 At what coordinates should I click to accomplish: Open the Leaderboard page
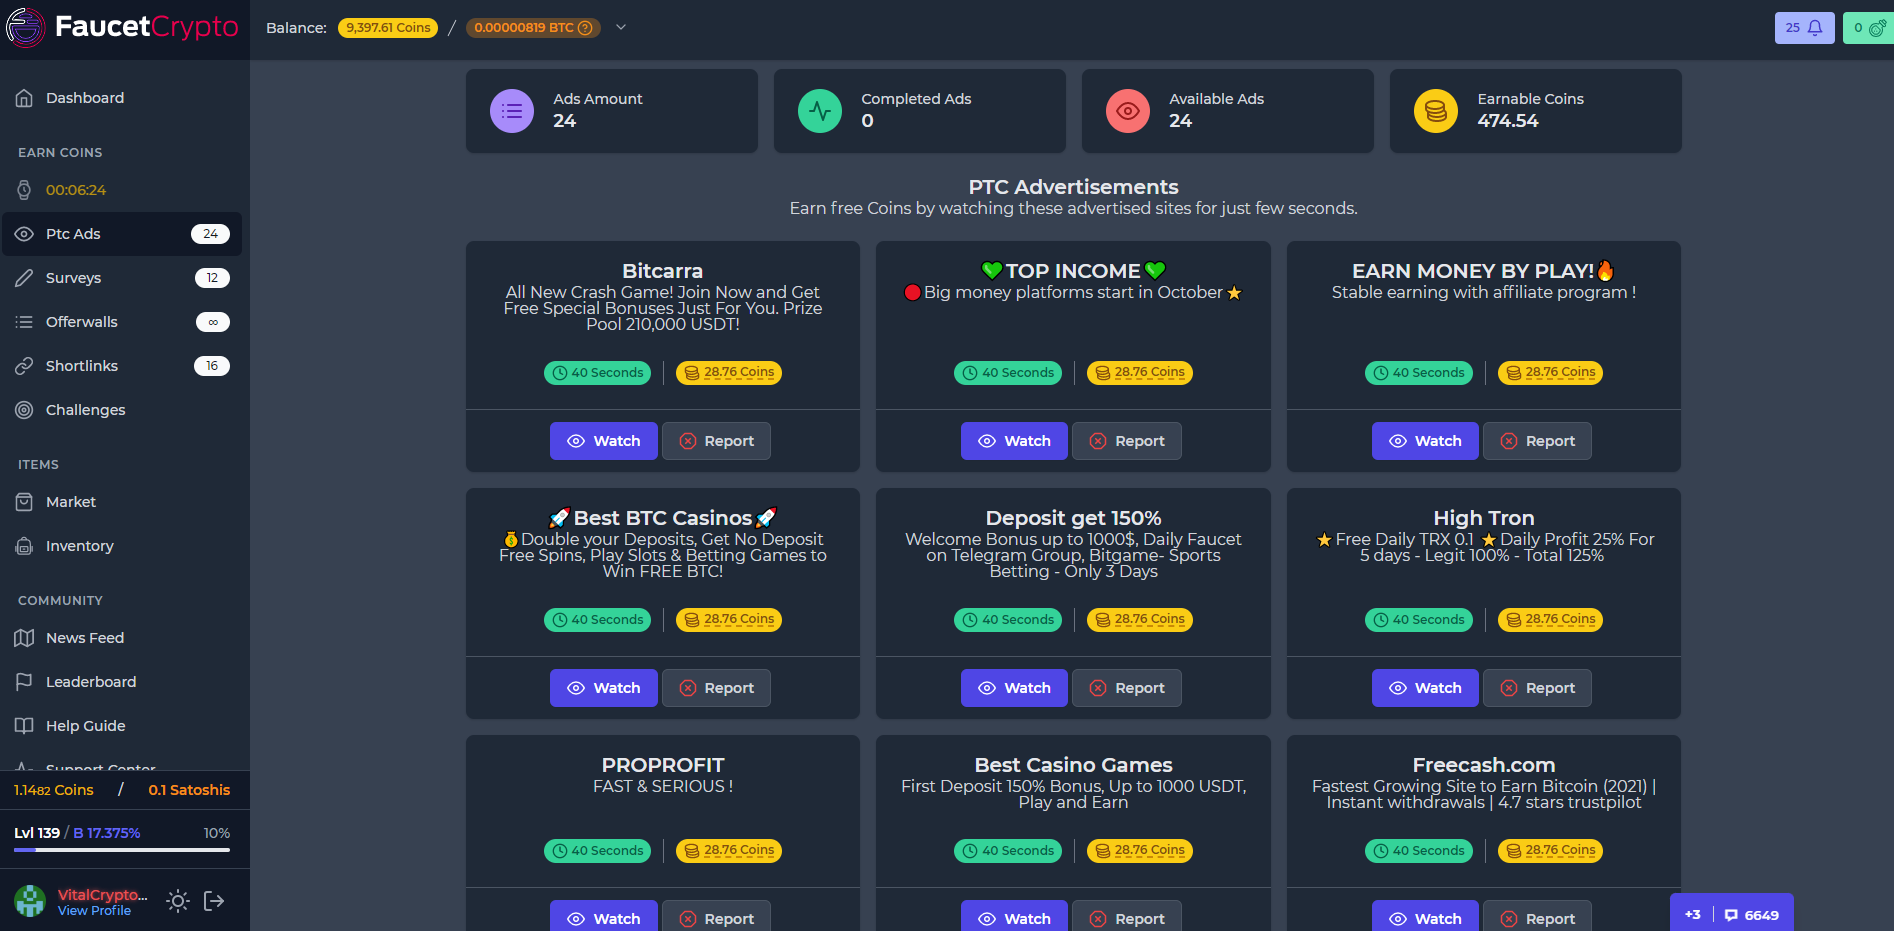coord(122,682)
